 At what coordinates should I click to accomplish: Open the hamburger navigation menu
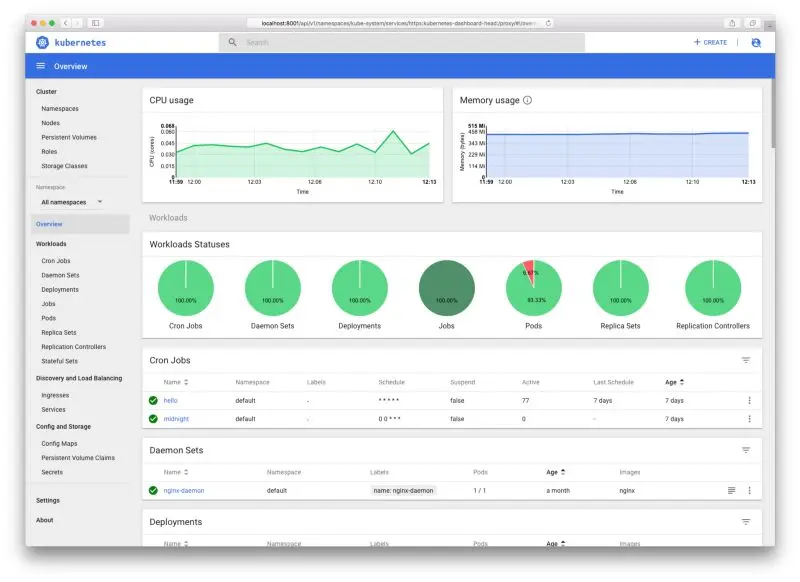(x=41, y=66)
